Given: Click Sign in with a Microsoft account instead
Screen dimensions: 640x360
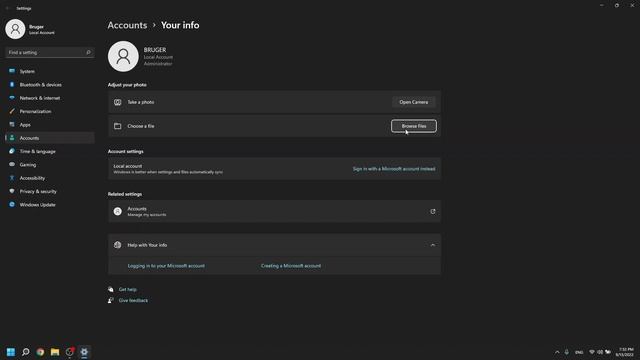Looking at the screenshot, I should click(x=394, y=169).
